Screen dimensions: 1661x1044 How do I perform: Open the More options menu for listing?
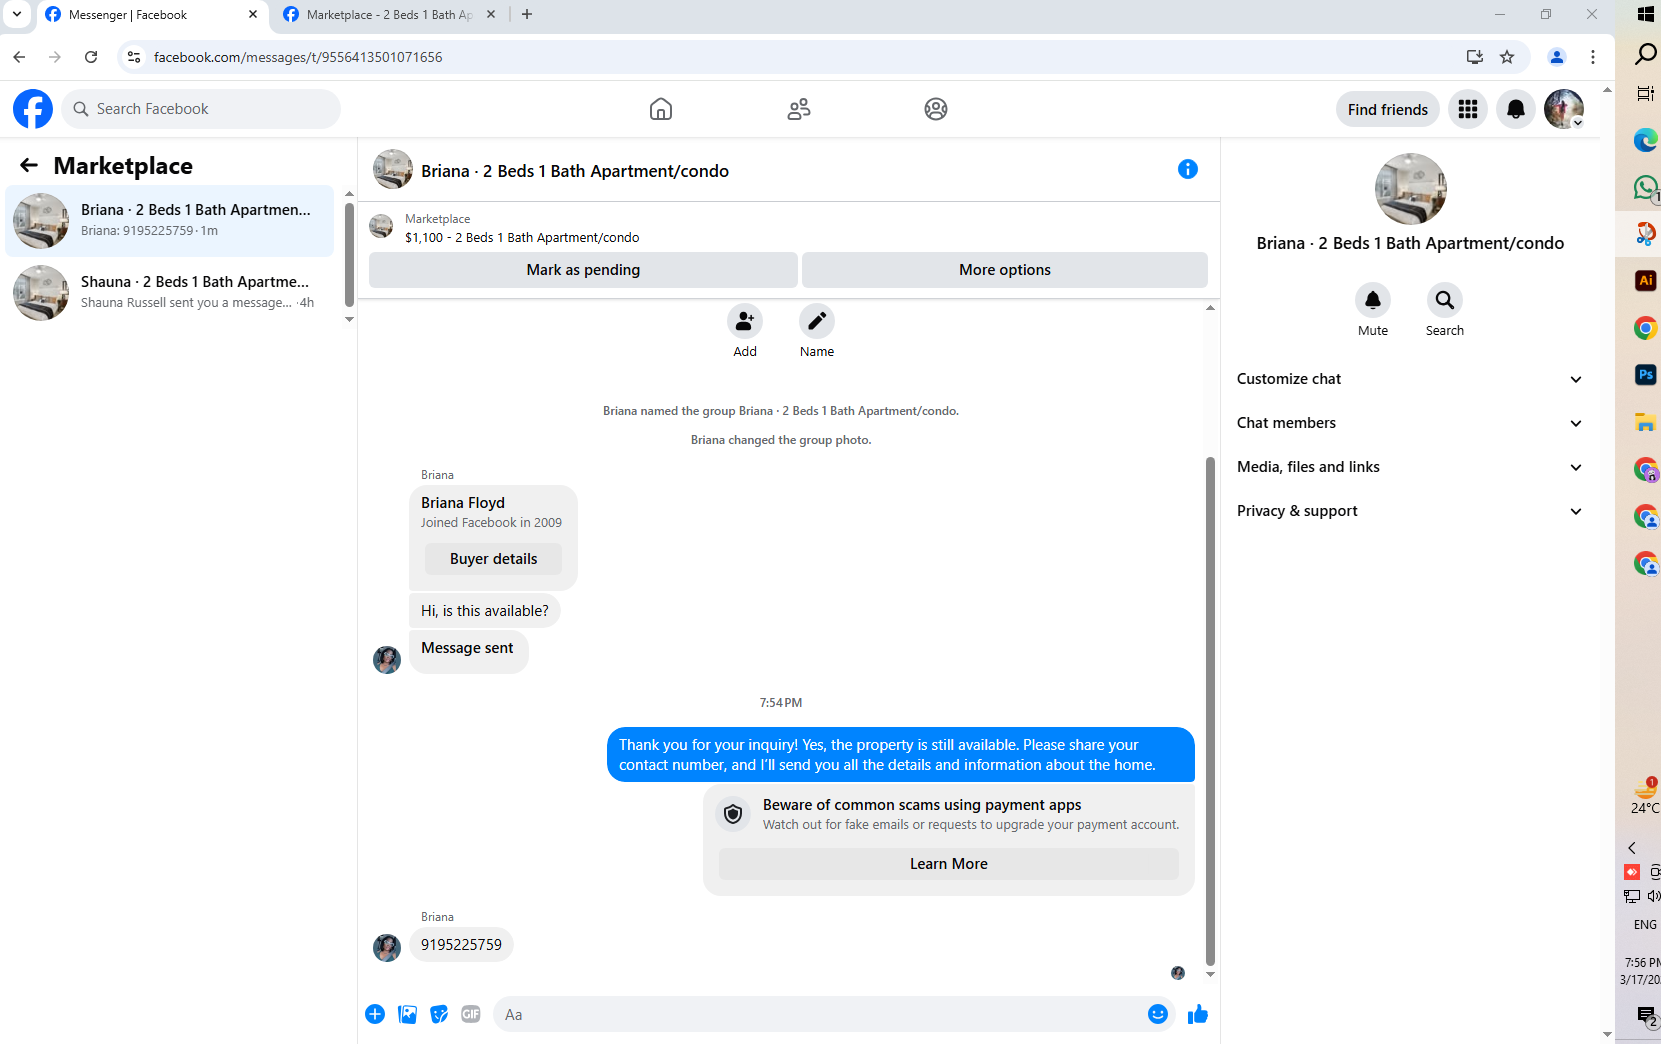click(x=1005, y=270)
